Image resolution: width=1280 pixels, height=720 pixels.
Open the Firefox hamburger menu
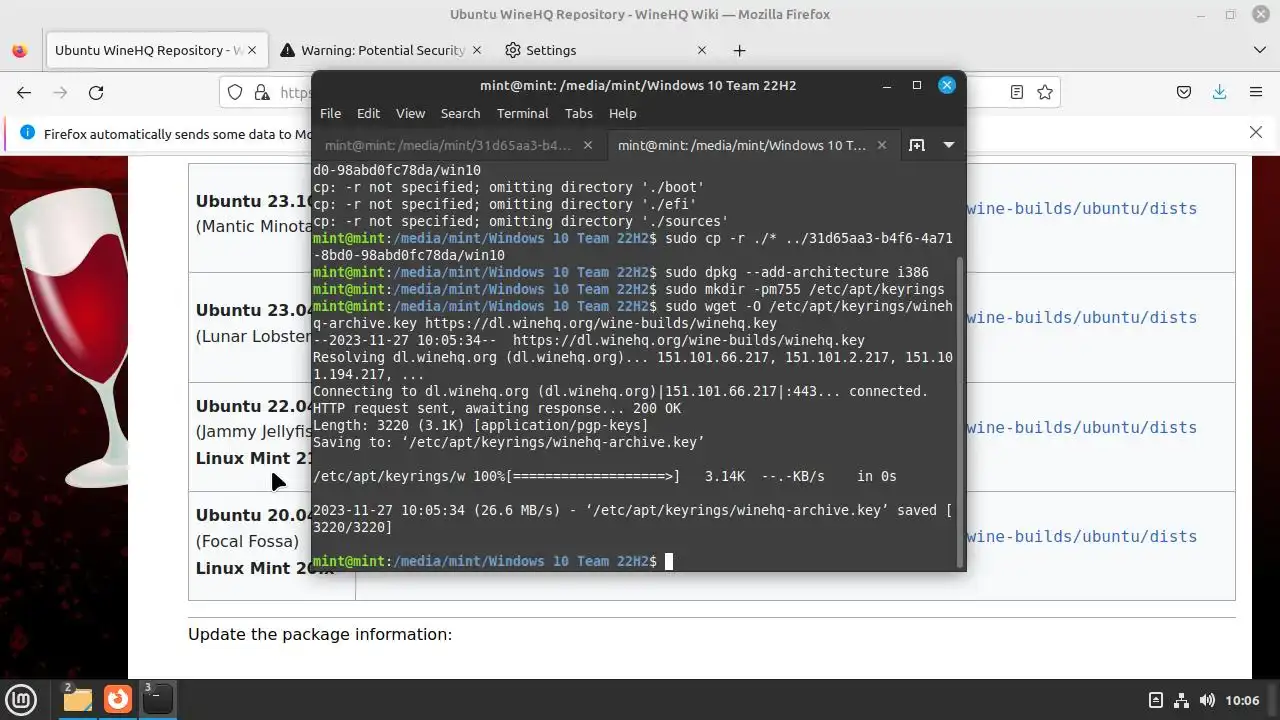pyautogui.click(x=1256, y=92)
